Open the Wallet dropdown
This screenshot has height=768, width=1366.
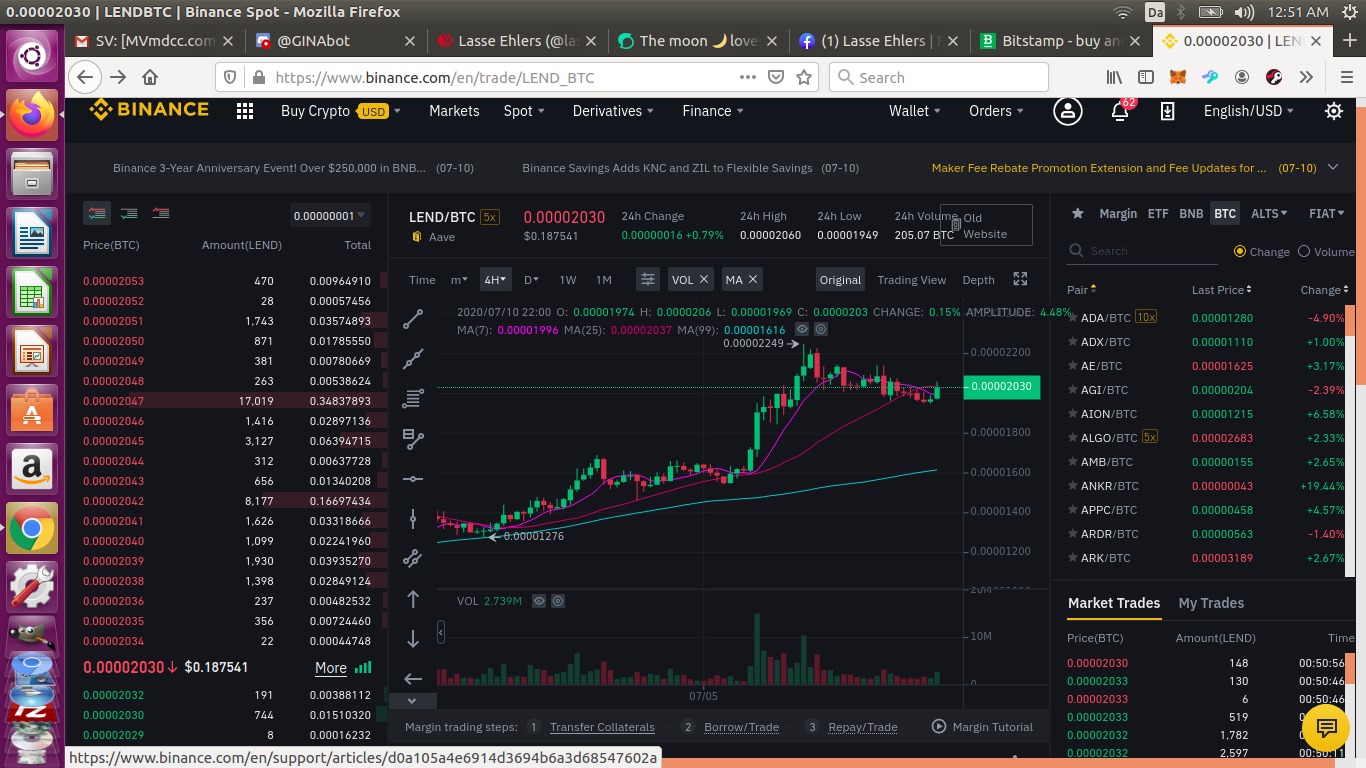[915, 111]
